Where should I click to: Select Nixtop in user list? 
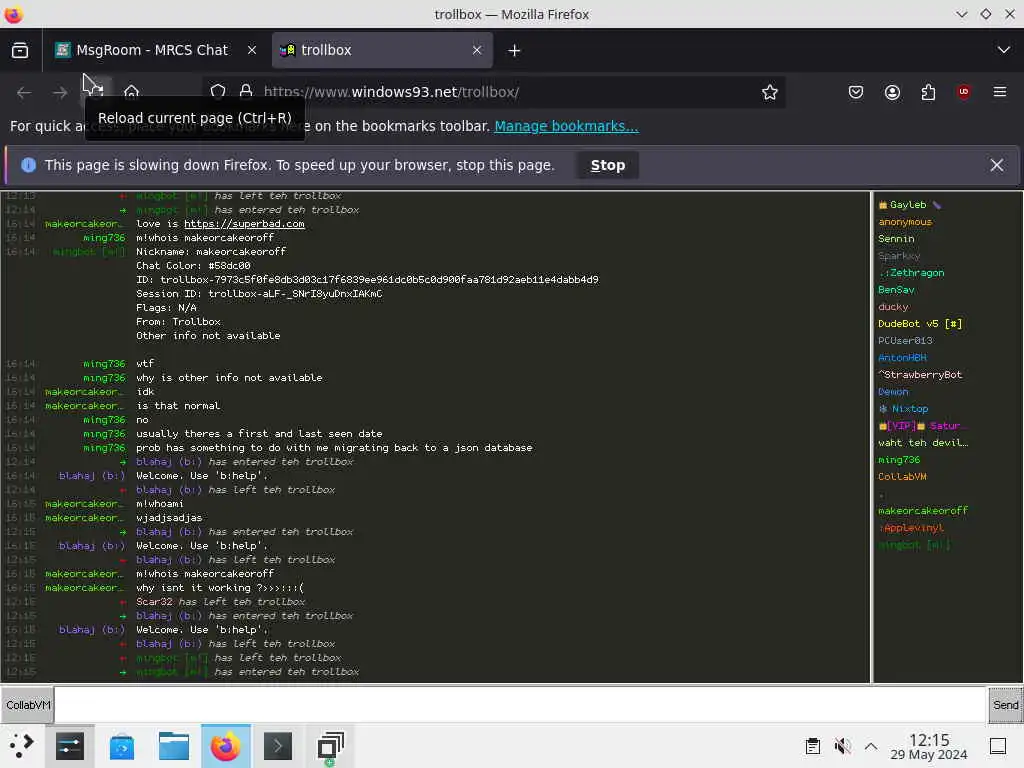904,409
